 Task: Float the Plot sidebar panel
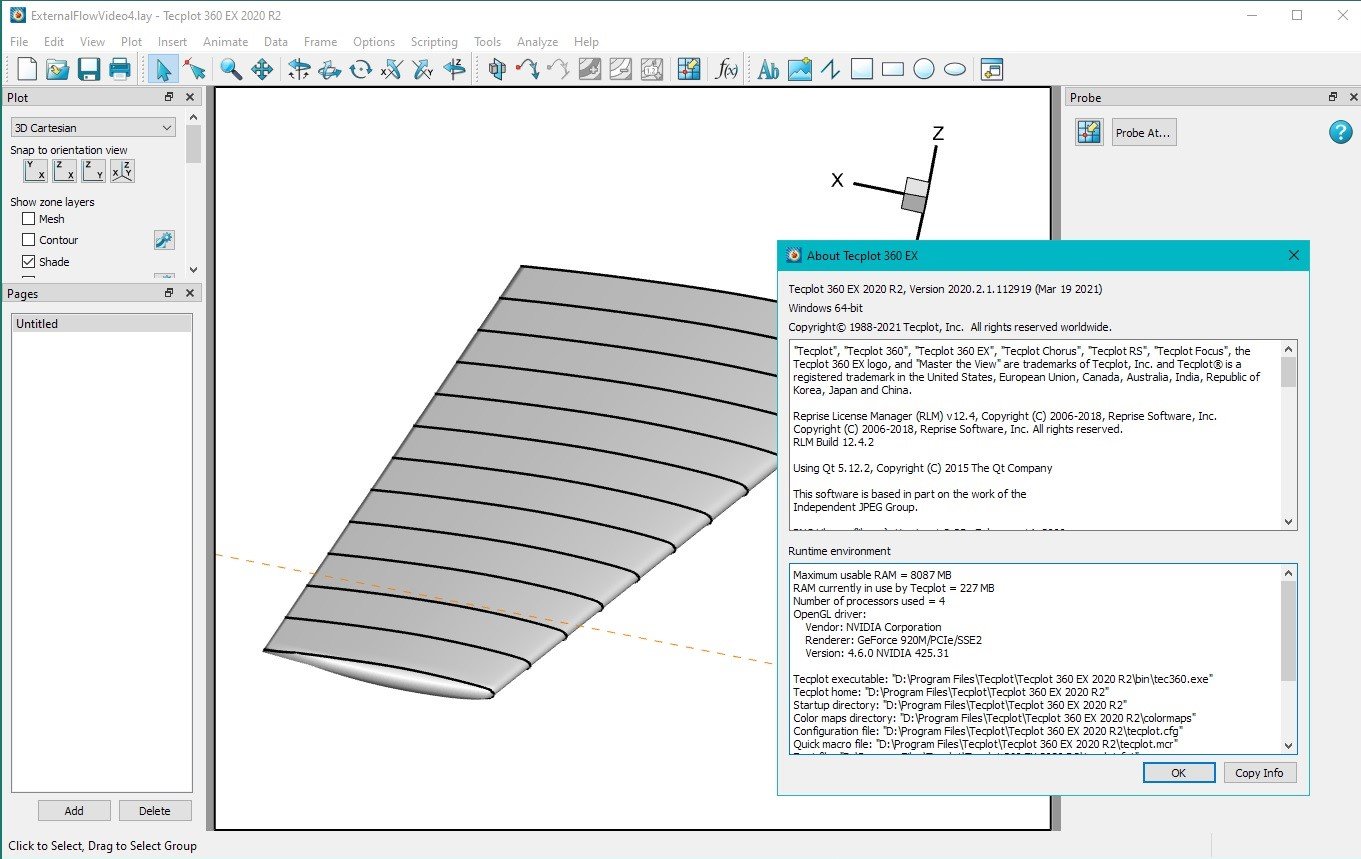point(169,97)
